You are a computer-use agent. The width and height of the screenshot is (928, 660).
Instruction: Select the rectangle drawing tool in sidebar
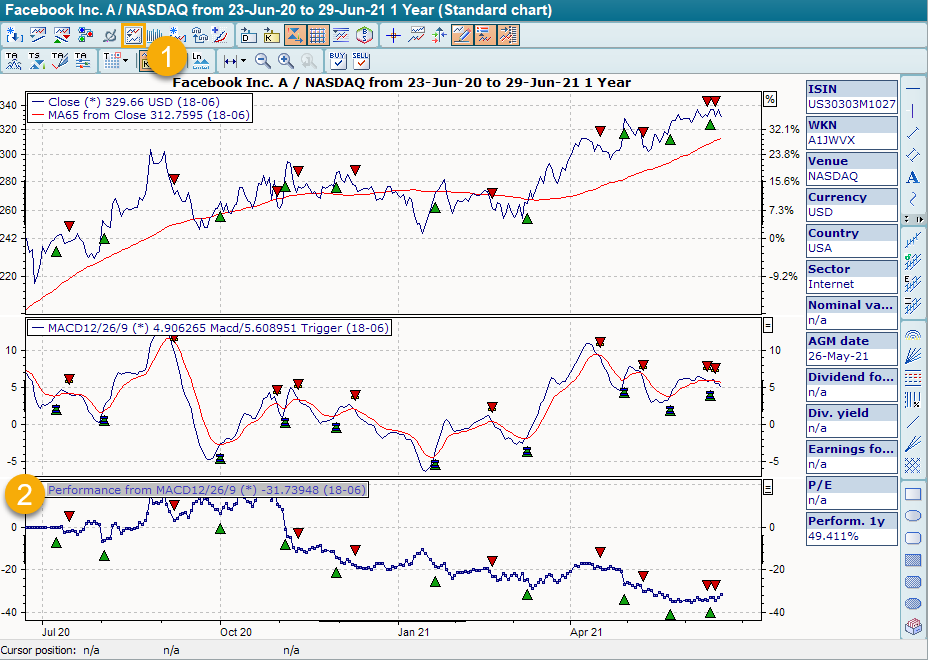coord(912,494)
